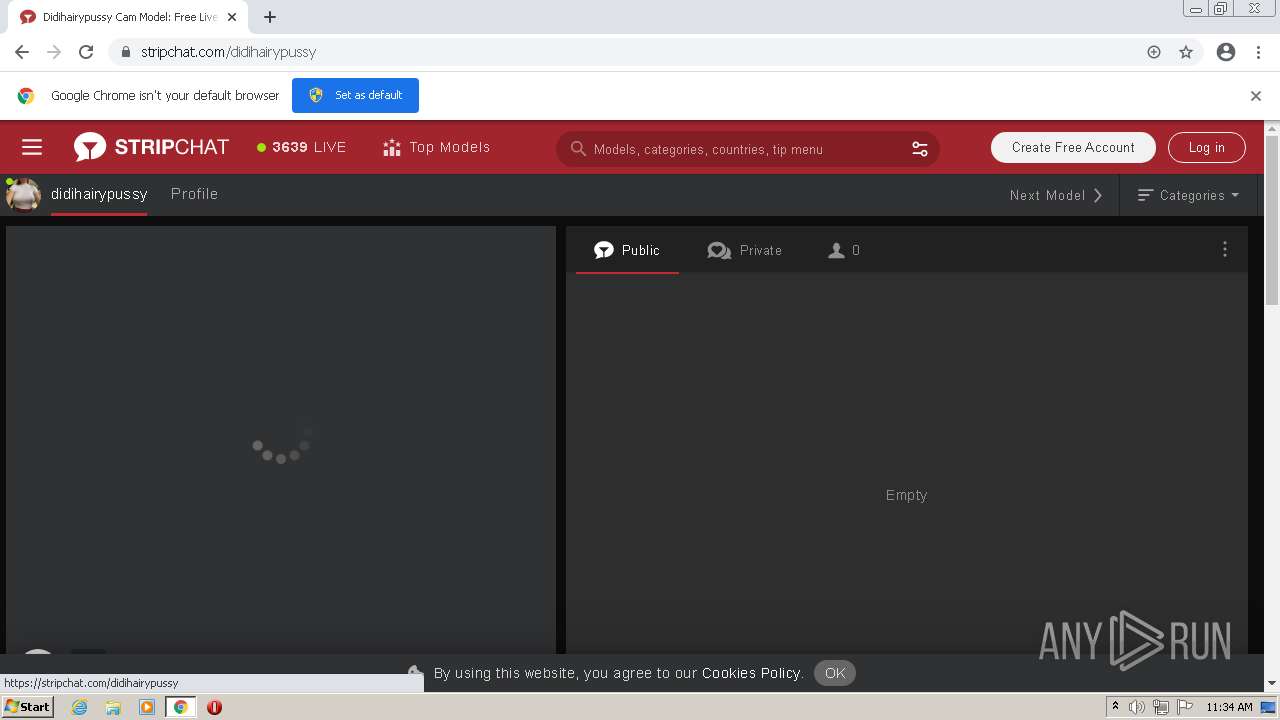Click the red Opera-style icon in taskbar
Viewport: 1280px width, 720px height.
pos(214,707)
